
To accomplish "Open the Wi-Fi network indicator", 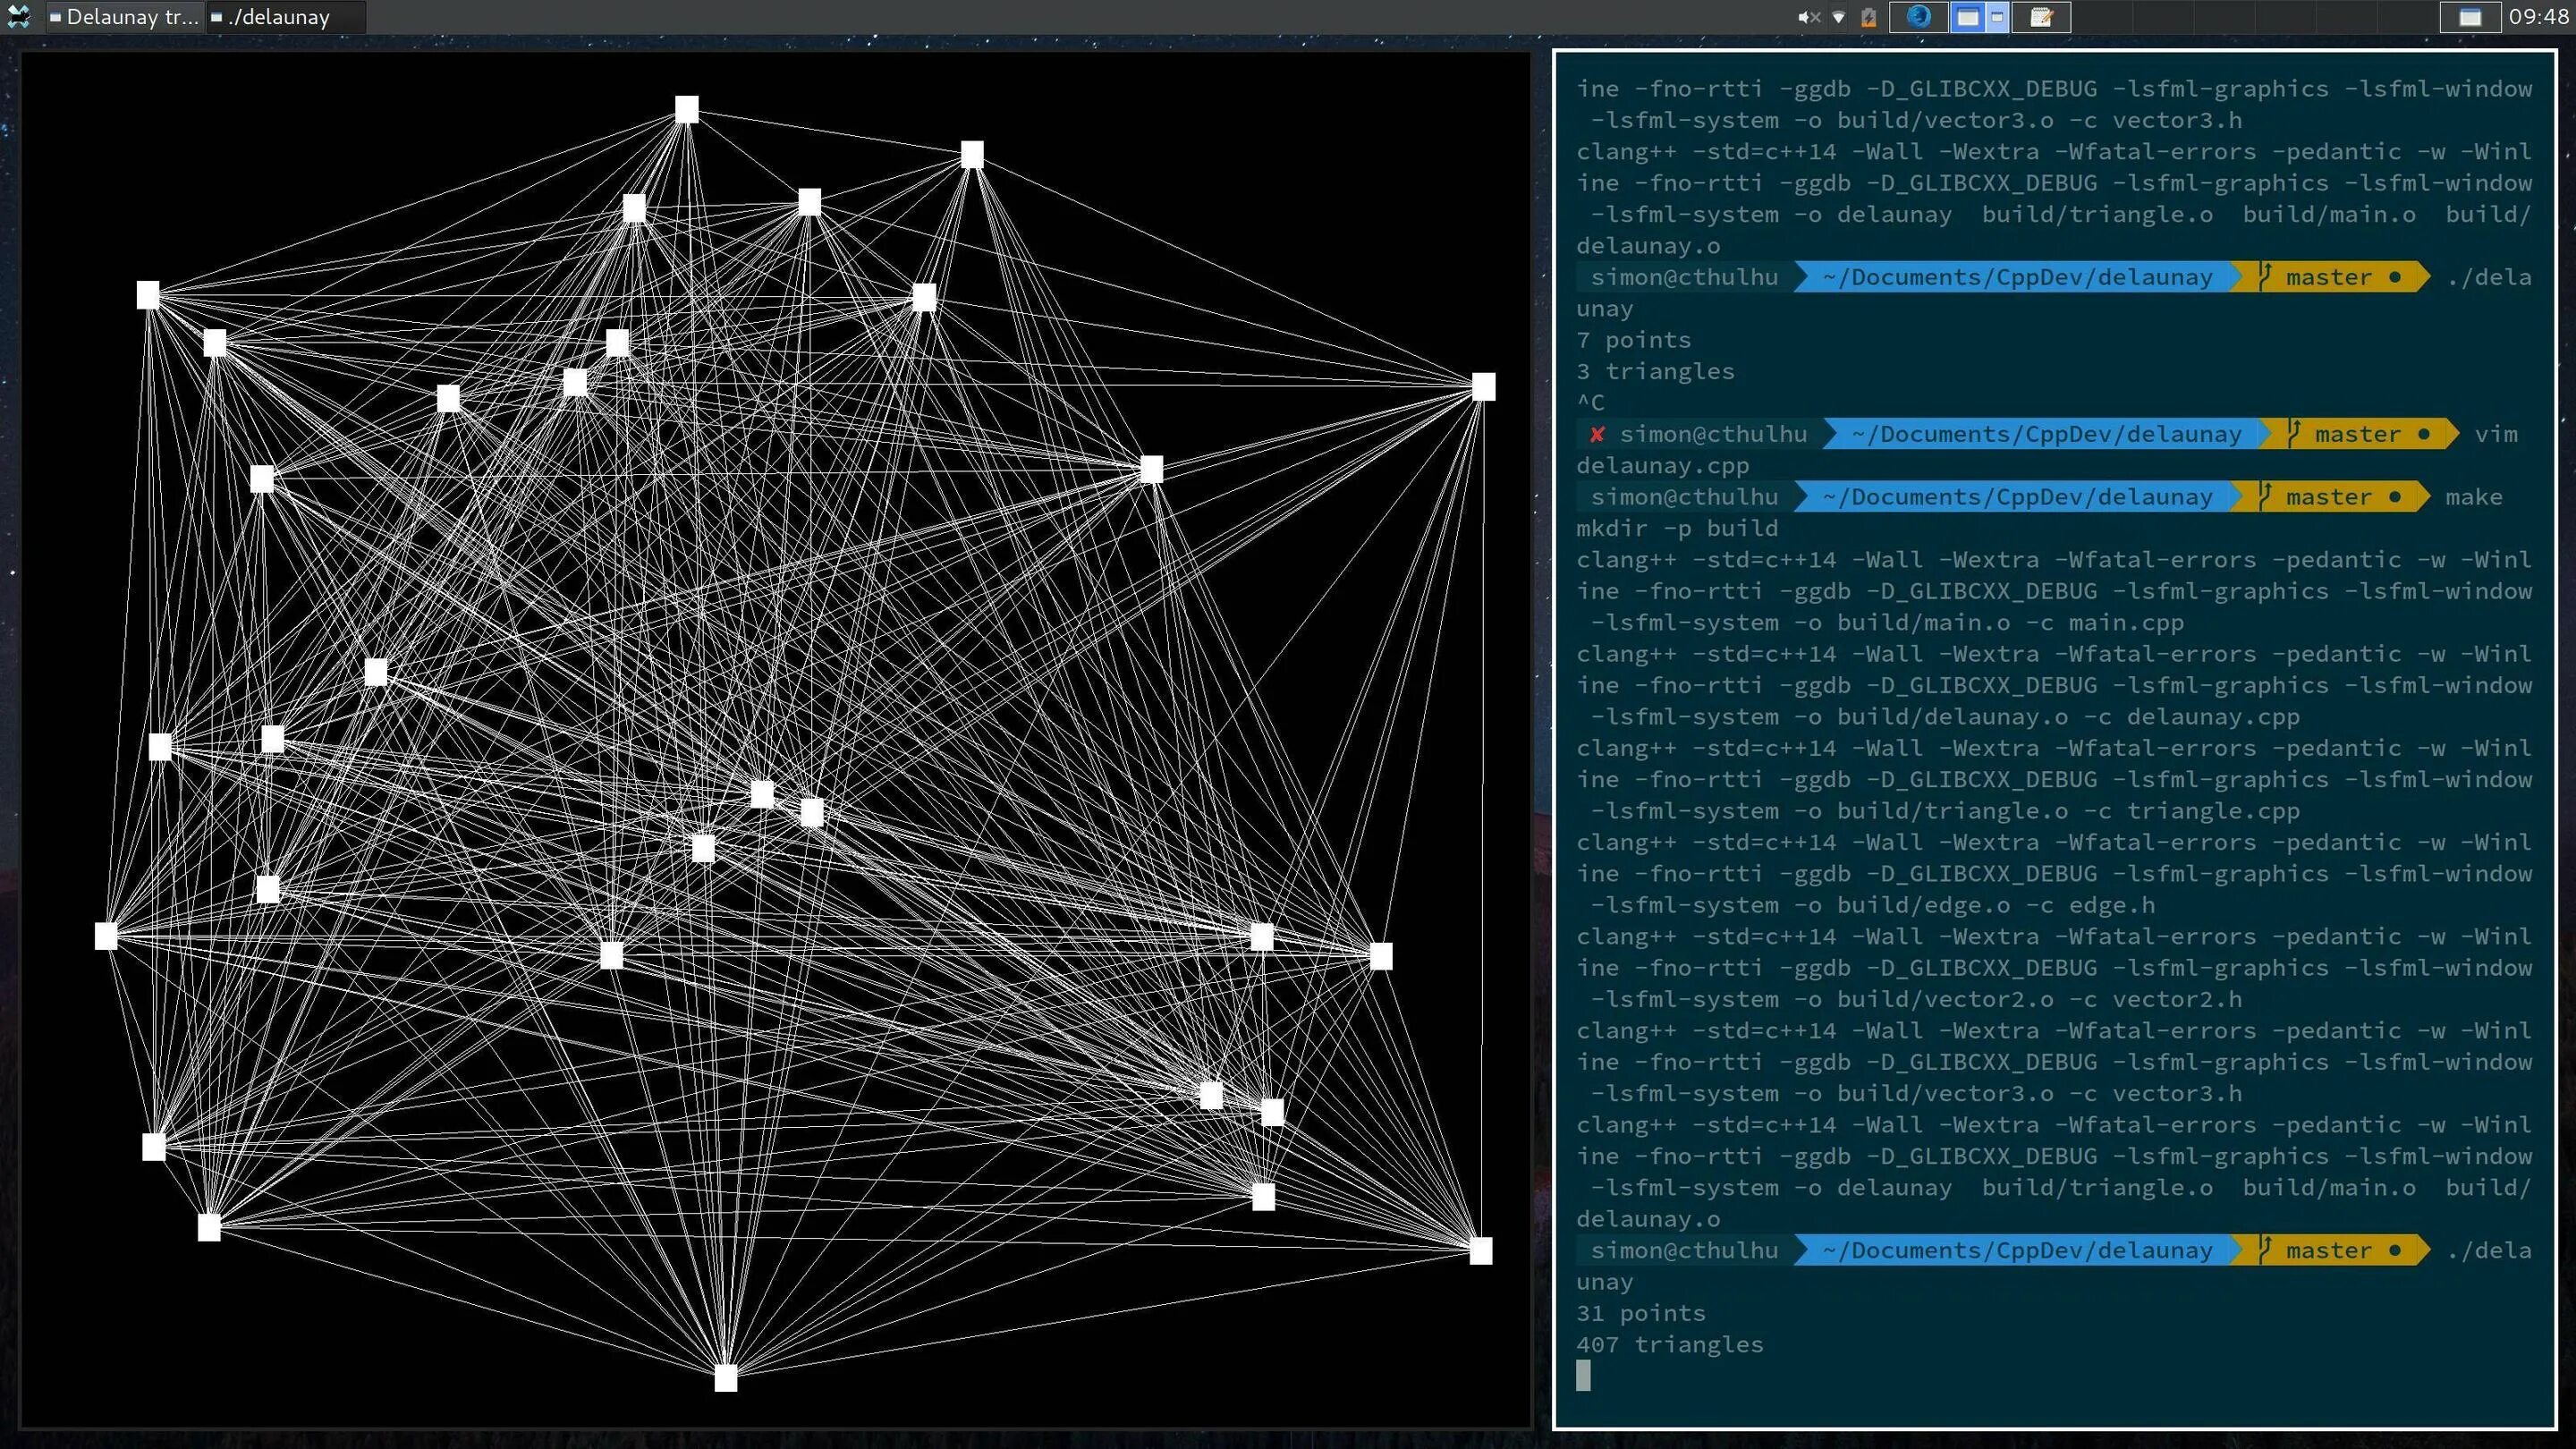I will (x=1838, y=17).
